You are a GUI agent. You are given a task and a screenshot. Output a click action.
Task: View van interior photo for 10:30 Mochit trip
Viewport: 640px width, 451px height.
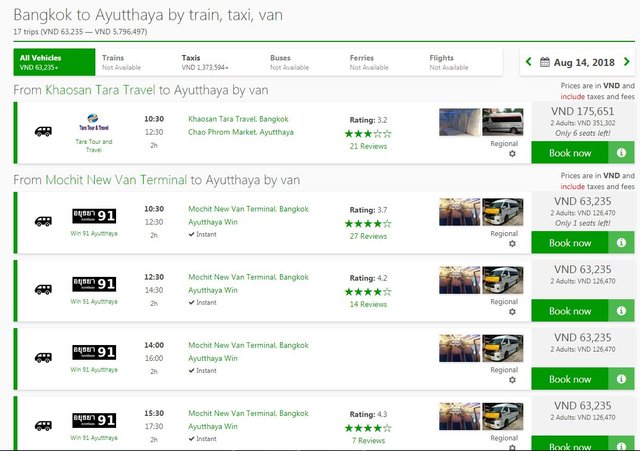pos(460,212)
